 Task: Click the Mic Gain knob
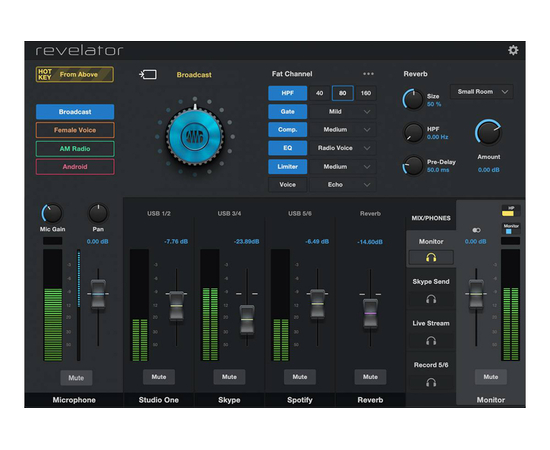pyautogui.click(x=52, y=213)
